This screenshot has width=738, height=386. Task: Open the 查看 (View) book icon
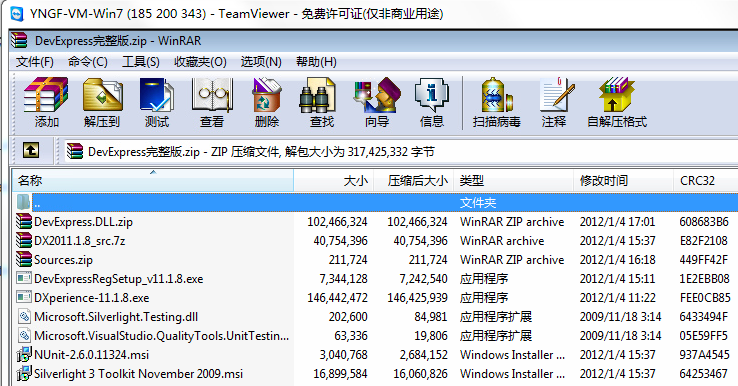pos(212,102)
